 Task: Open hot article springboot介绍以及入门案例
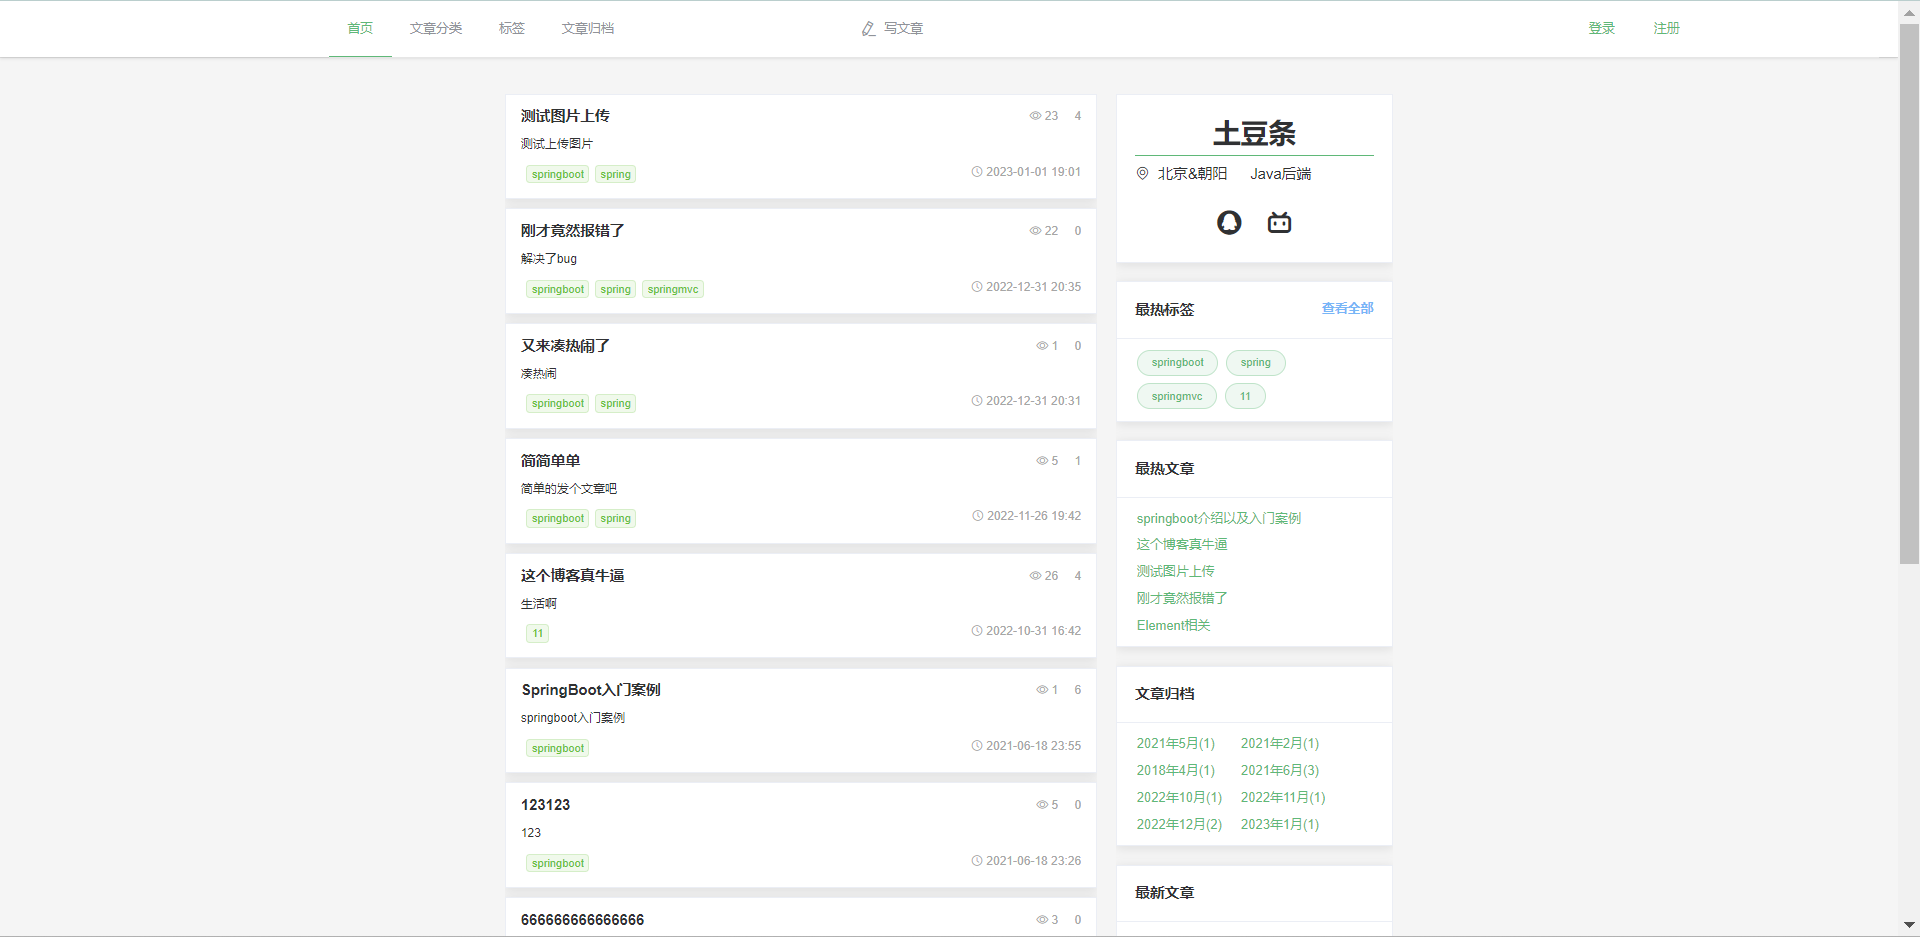[x=1219, y=518]
